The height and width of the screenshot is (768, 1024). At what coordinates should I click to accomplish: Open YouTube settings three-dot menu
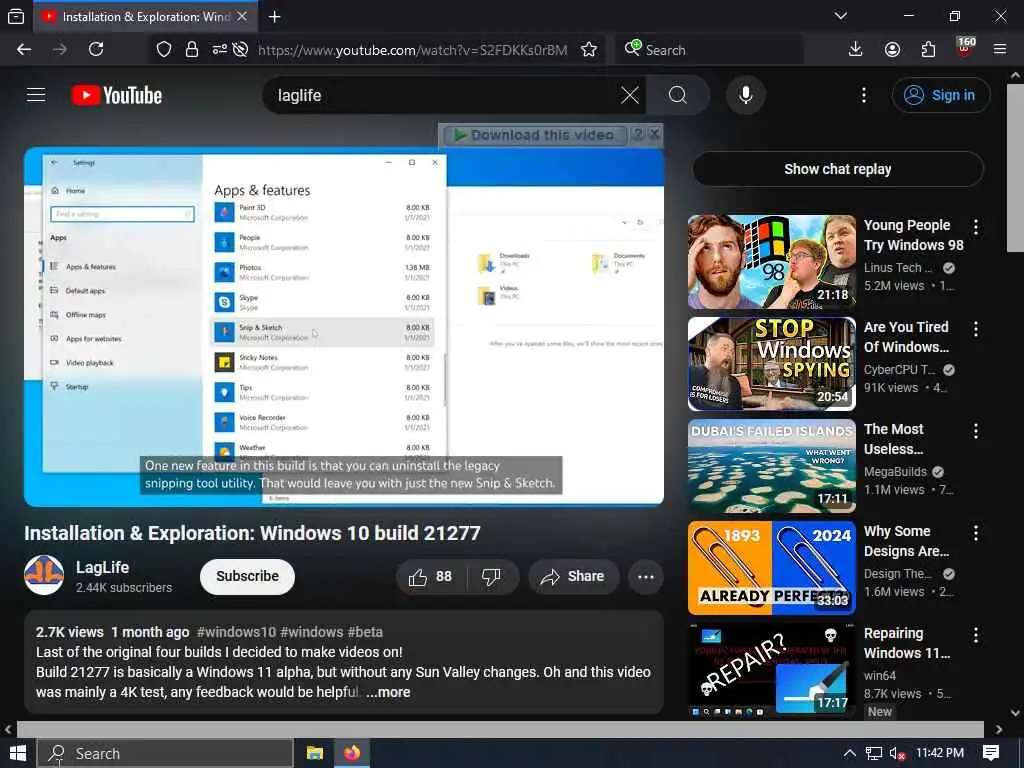point(863,95)
